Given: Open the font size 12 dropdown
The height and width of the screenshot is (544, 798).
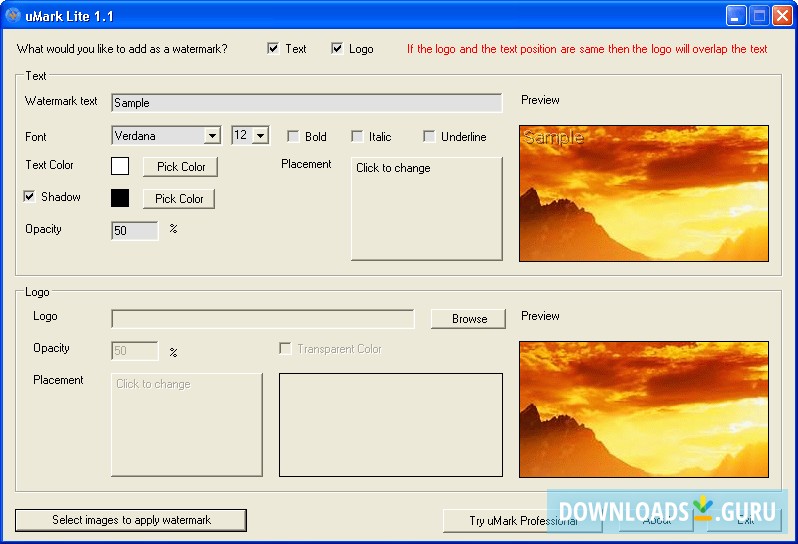Looking at the screenshot, I should (261, 136).
